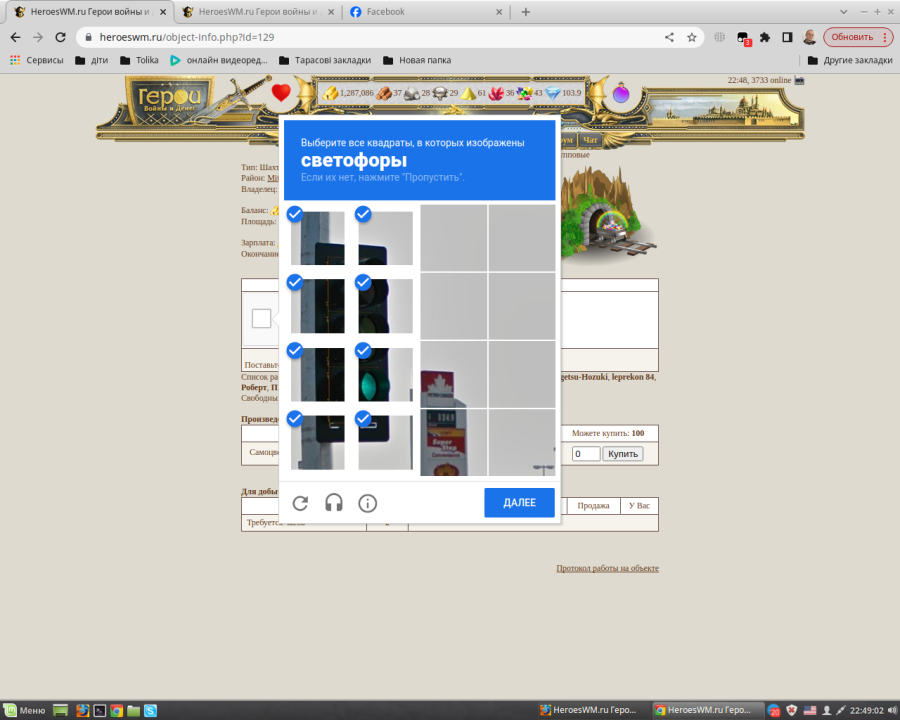Viewport: 900px width, 720px height.
Task: Bookmark this page with the star icon
Action: (692, 37)
